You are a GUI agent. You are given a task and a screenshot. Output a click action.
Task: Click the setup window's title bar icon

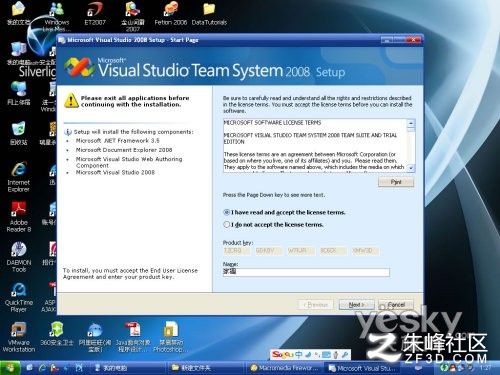coord(62,40)
